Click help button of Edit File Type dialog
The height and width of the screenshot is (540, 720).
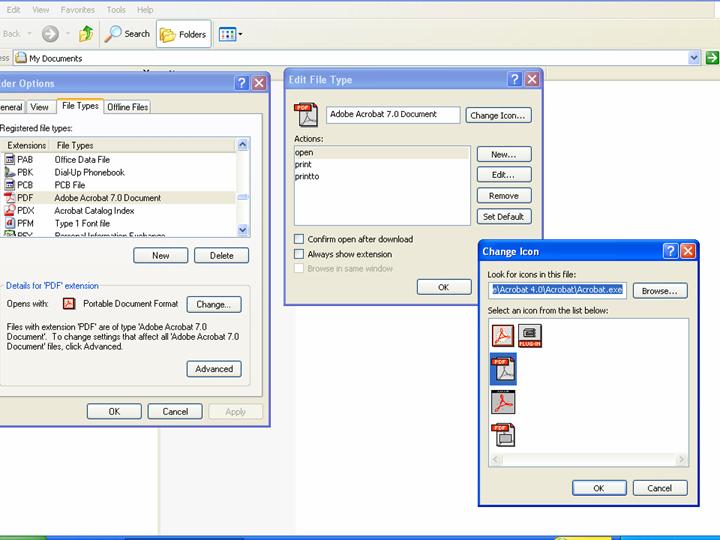pyautogui.click(x=515, y=79)
